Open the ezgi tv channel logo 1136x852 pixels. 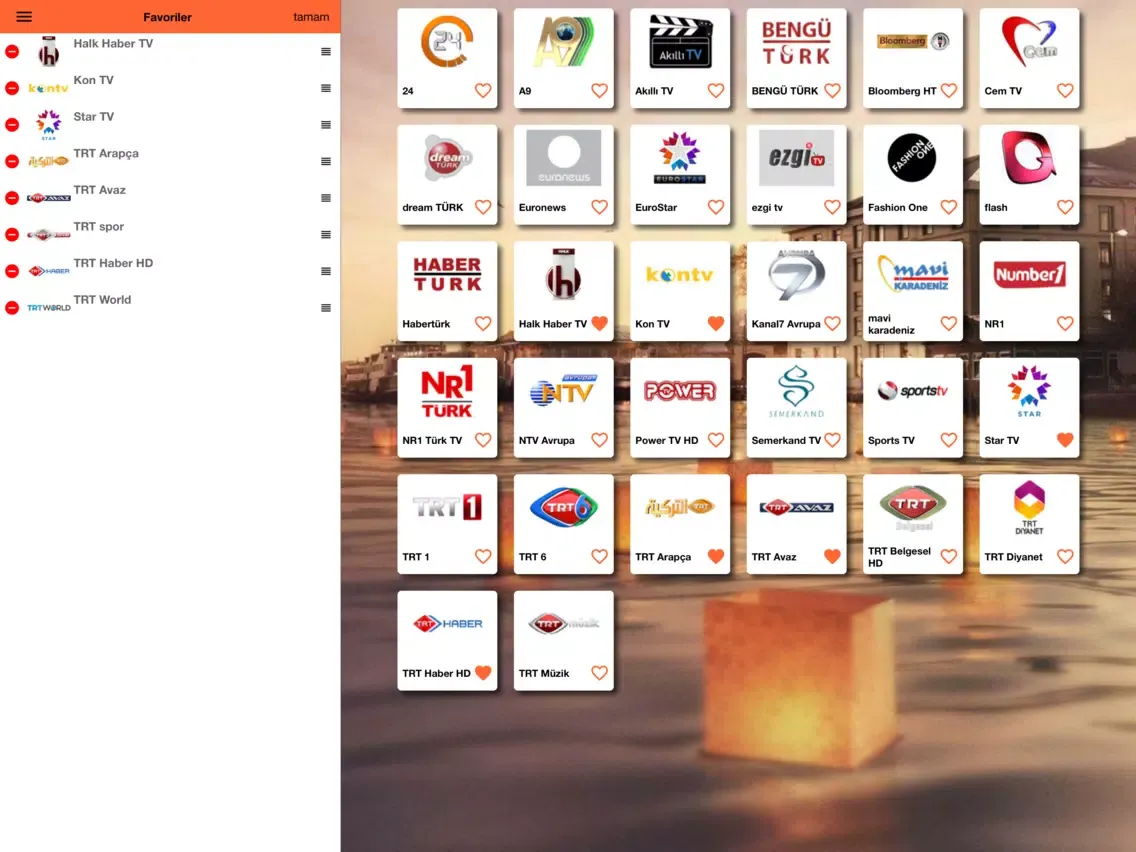tap(796, 158)
